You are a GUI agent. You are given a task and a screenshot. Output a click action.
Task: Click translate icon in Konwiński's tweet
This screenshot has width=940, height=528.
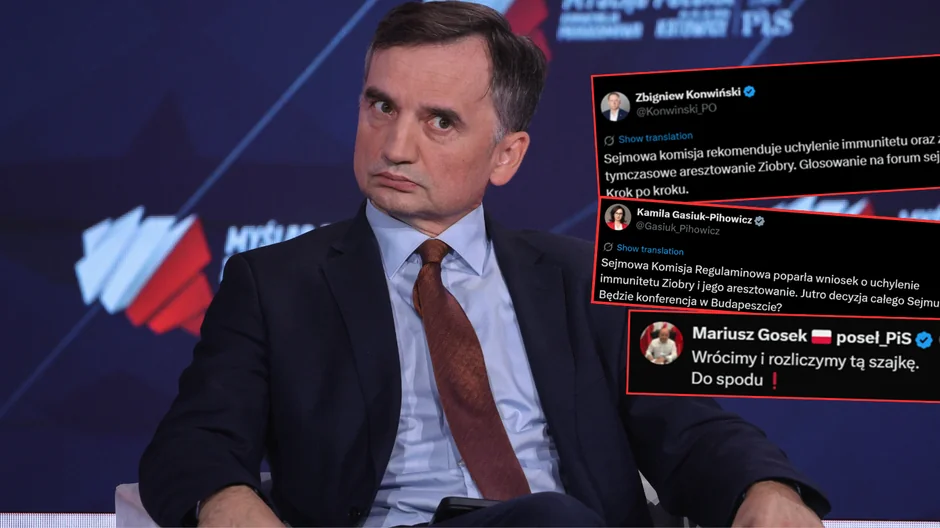coord(609,140)
